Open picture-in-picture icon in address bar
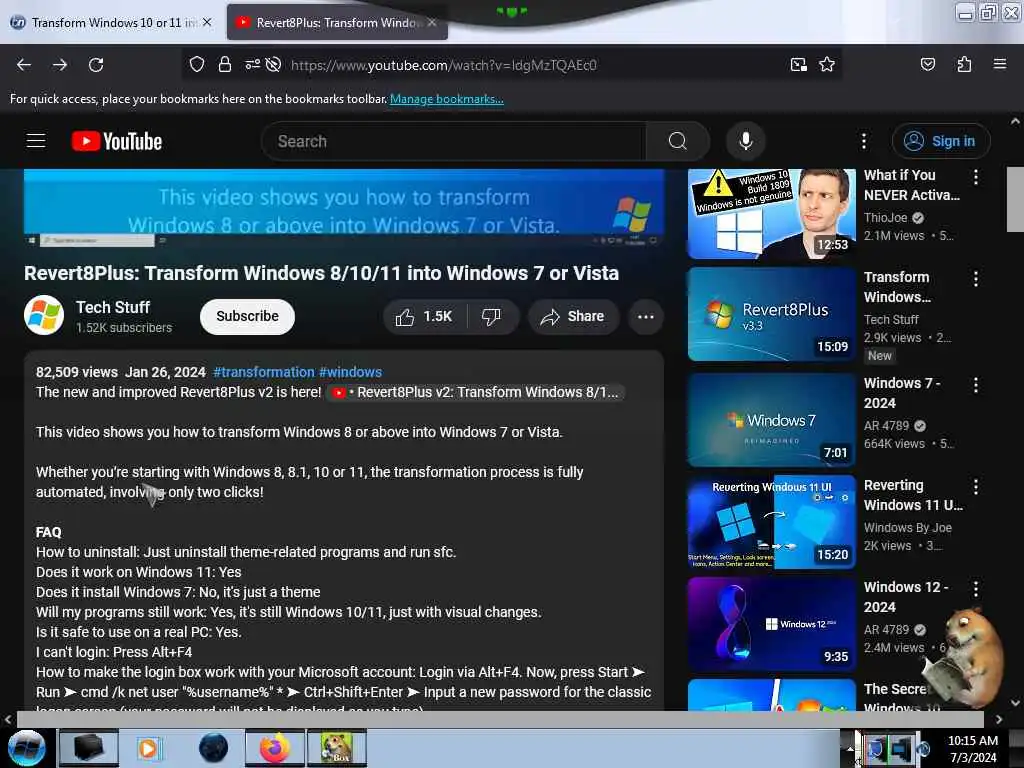Image resolution: width=1024 pixels, height=768 pixels. (798, 64)
